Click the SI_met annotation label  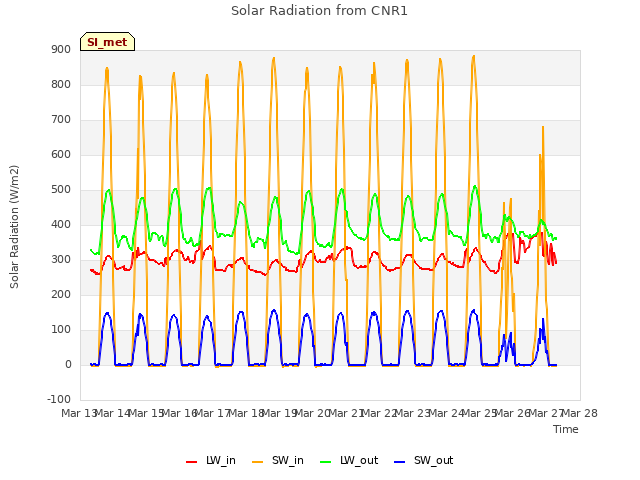point(107,42)
